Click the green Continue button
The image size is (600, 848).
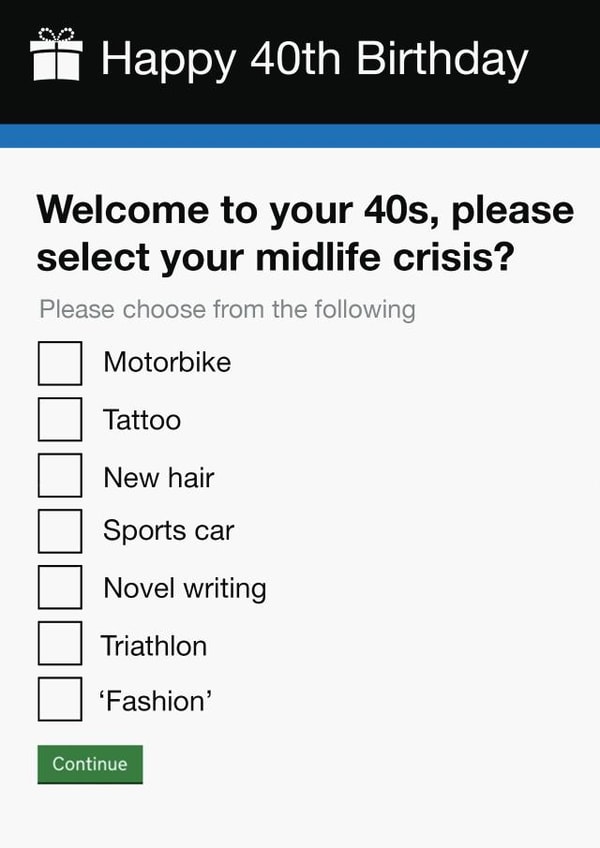(x=89, y=764)
